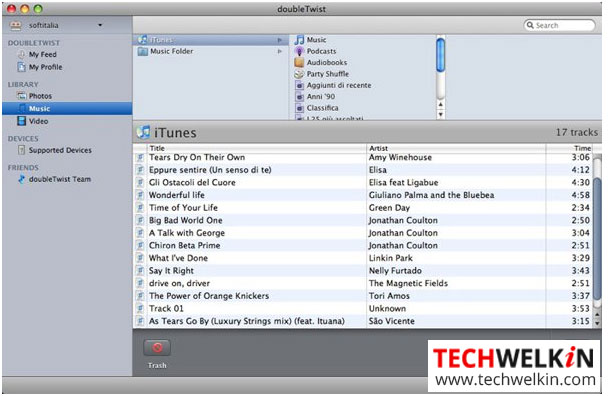Expand the Music Folder row arrow
608x396 pixels.
pyautogui.click(x=280, y=51)
